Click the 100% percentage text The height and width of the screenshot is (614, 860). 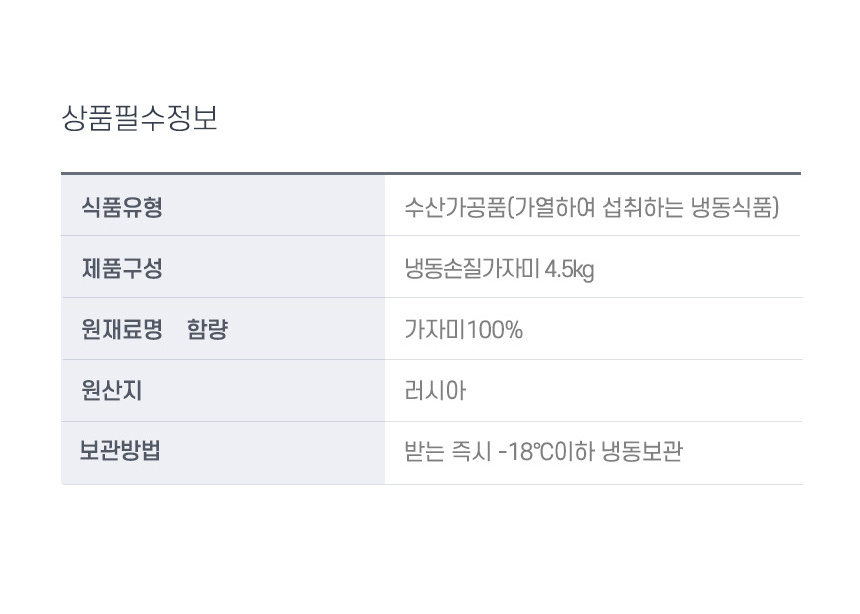pyautogui.click(x=495, y=330)
